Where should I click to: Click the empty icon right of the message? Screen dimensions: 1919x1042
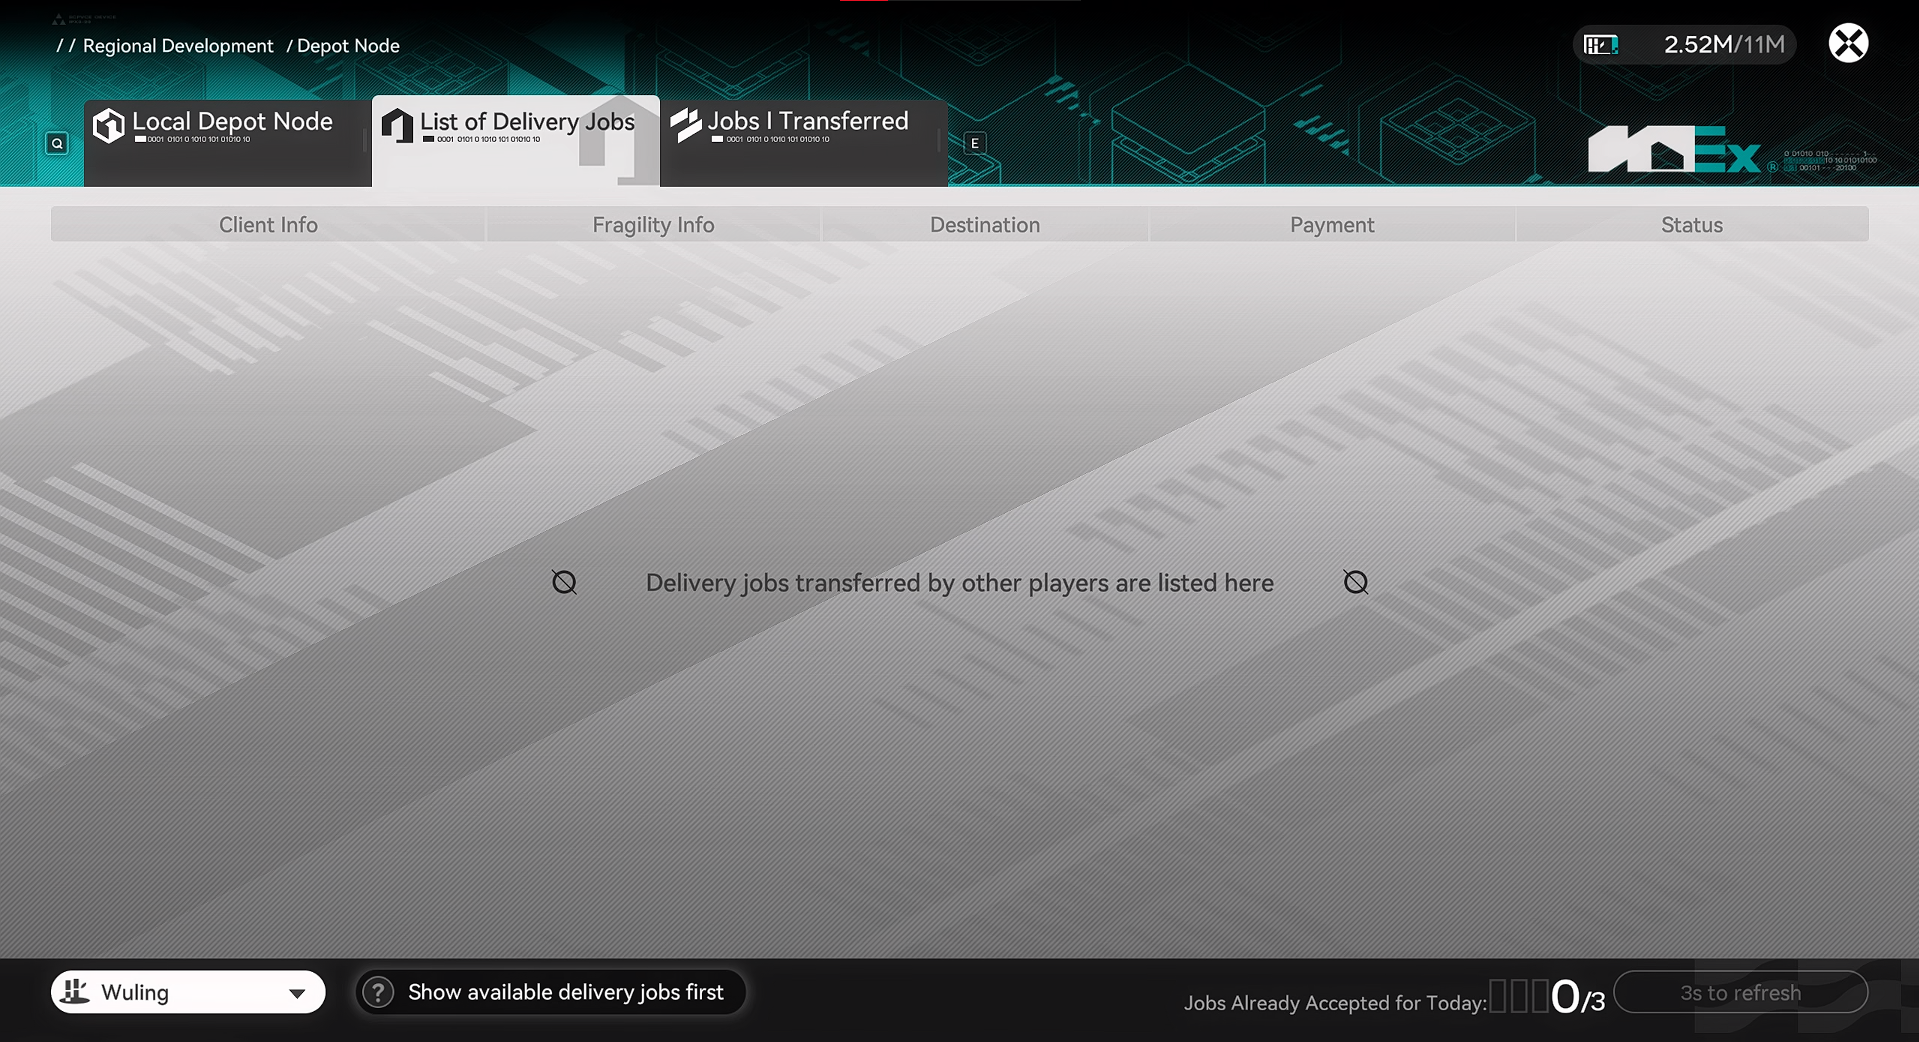(x=1355, y=582)
